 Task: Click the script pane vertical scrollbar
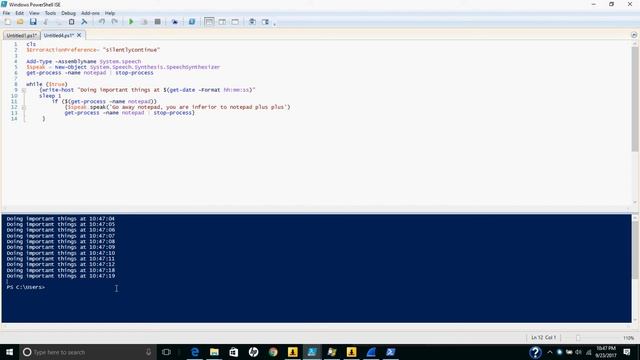635,98
